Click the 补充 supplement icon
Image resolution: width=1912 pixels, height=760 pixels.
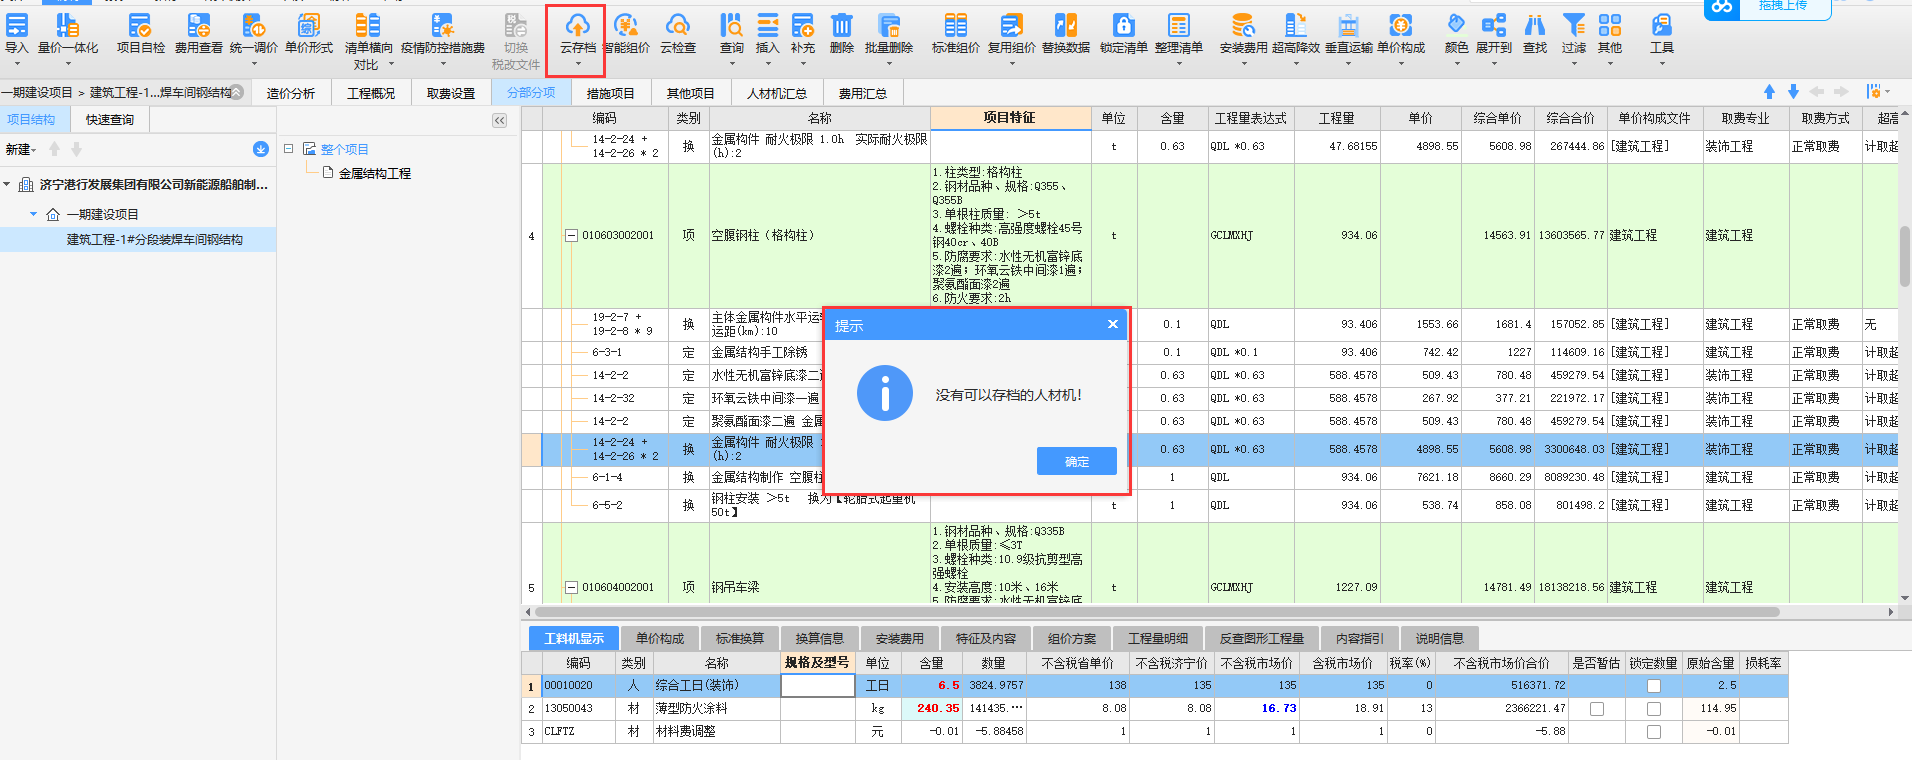(803, 25)
